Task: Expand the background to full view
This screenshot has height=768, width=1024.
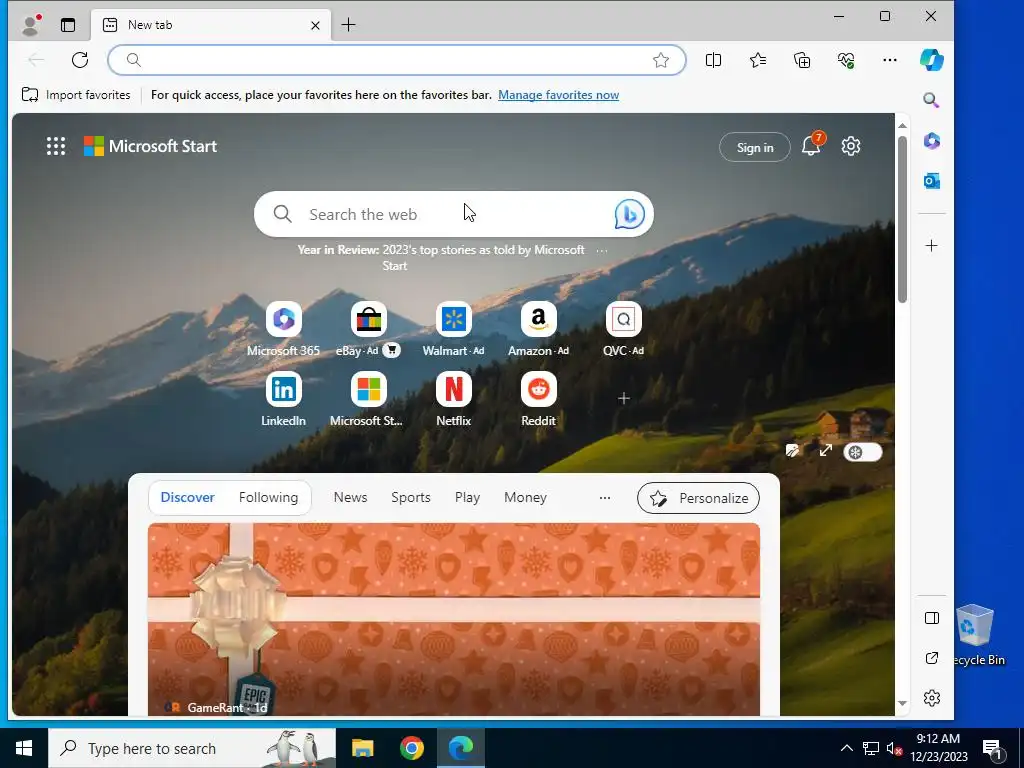Action: click(x=825, y=451)
